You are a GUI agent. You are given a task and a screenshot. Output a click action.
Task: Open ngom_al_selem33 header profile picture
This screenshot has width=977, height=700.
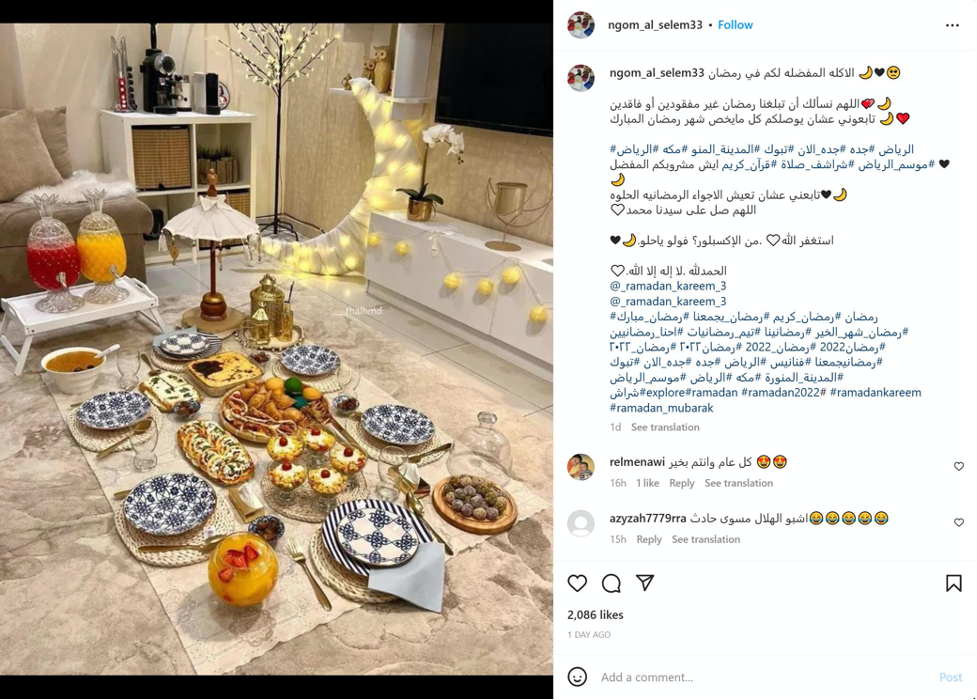click(x=581, y=25)
